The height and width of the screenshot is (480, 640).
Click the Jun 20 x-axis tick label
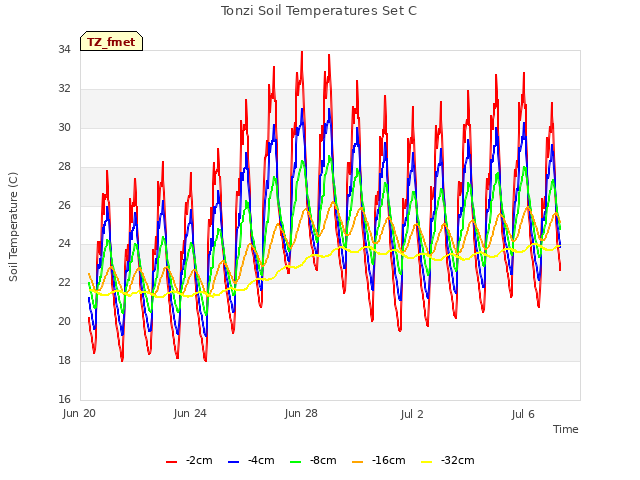click(79, 413)
